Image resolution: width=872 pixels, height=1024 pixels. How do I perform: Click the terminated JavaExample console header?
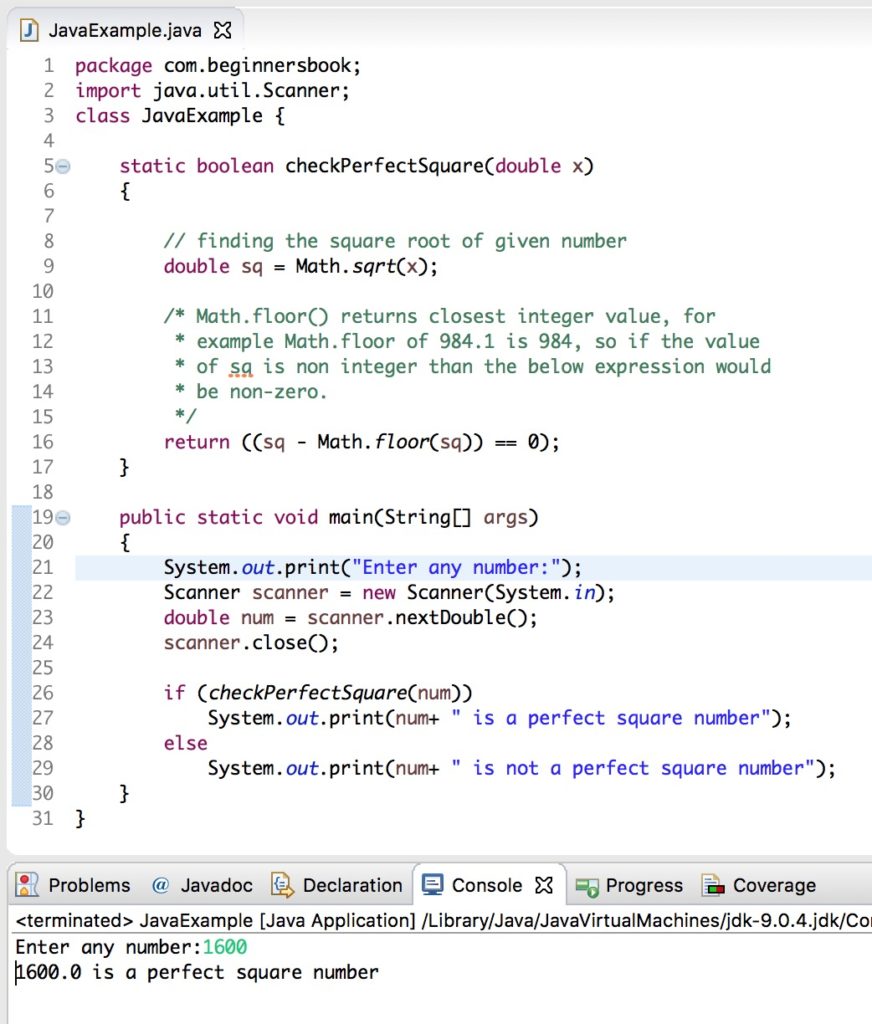click(442, 921)
